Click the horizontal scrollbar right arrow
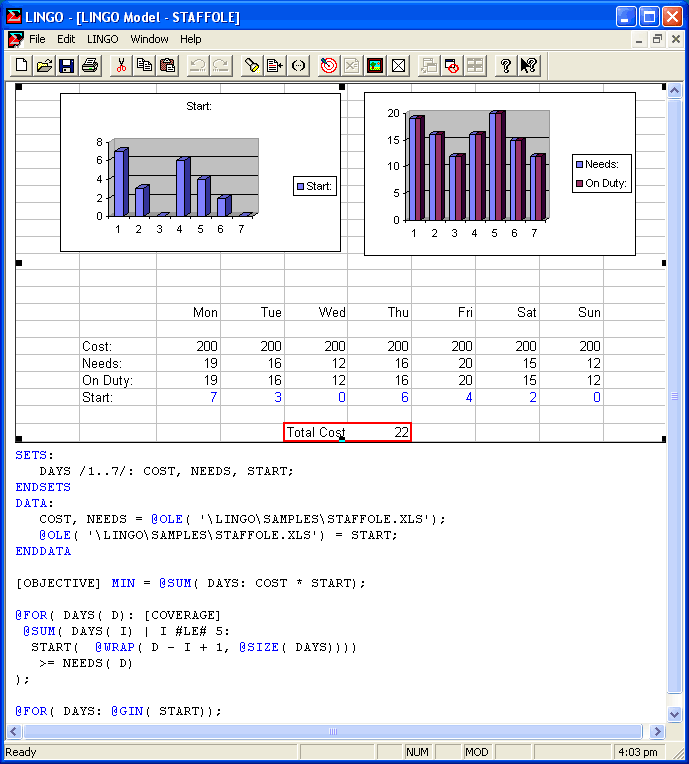The image size is (689, 764). 657,732
